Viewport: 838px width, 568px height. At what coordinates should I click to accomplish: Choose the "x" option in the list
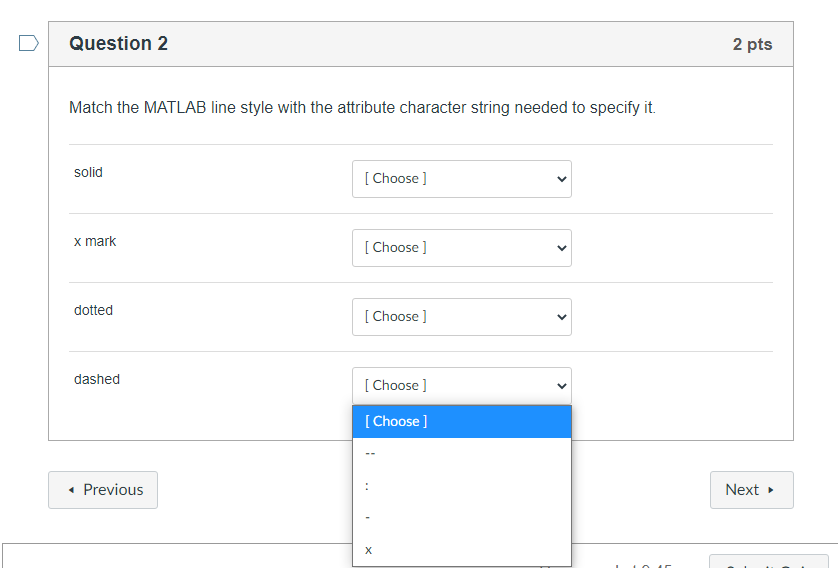pos(461,550)
